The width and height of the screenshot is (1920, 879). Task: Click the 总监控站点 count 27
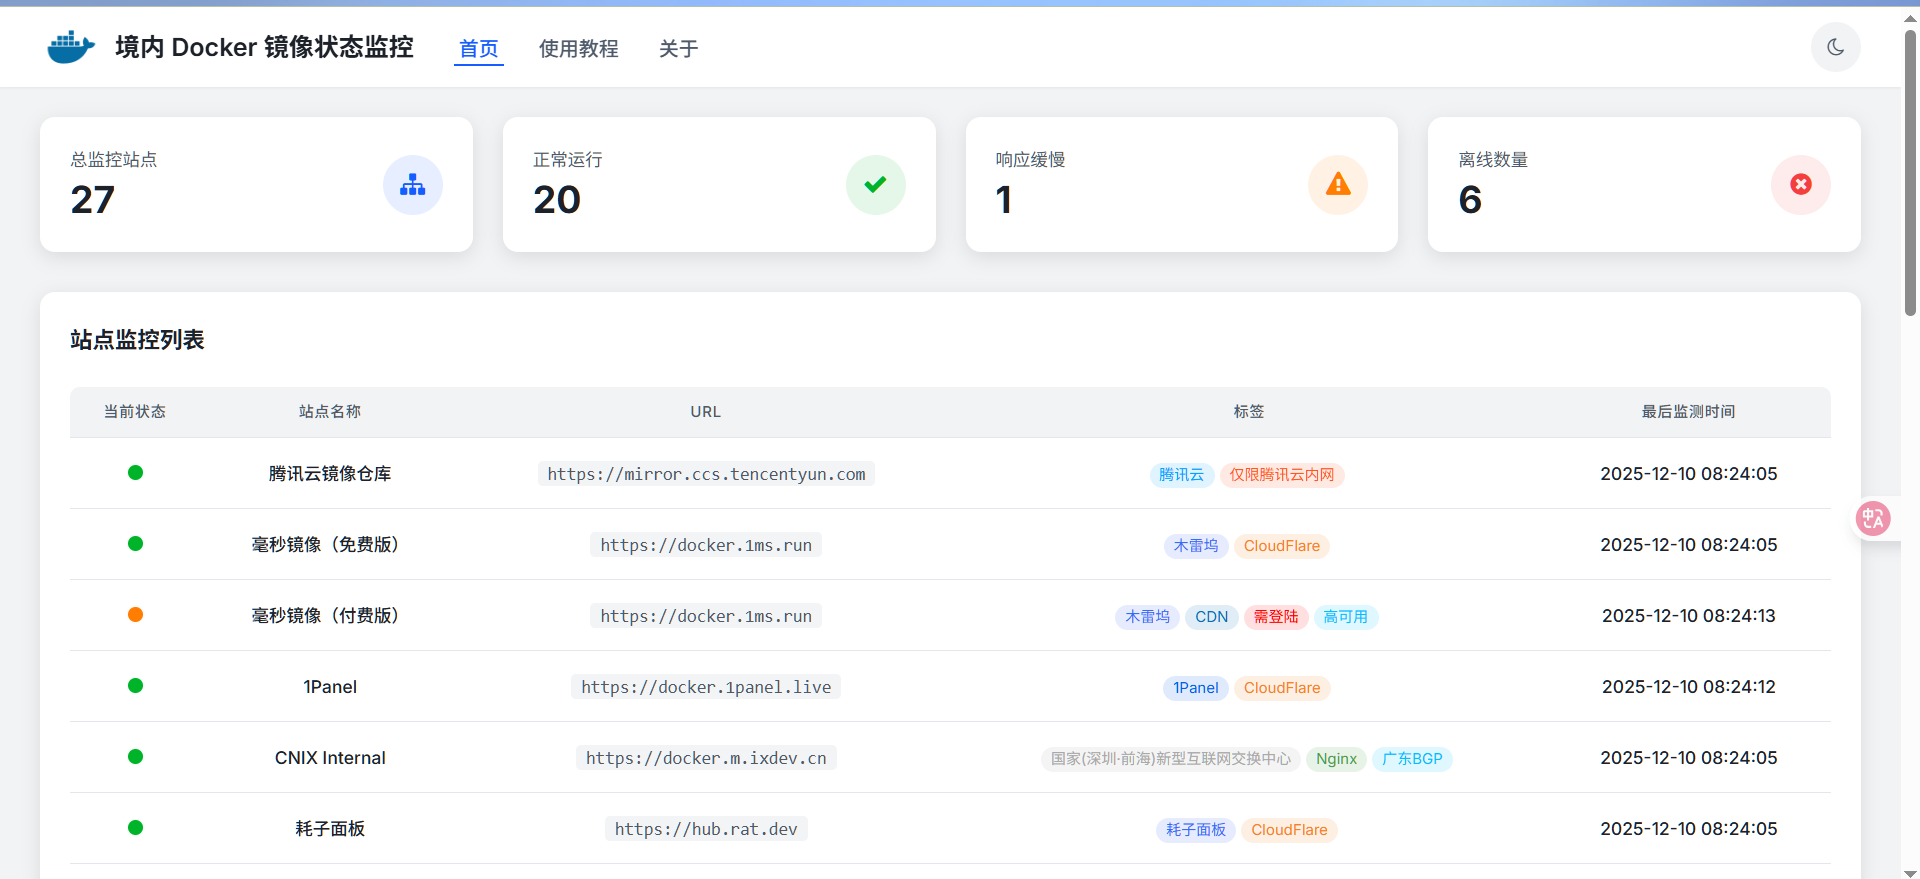(92, 200)
